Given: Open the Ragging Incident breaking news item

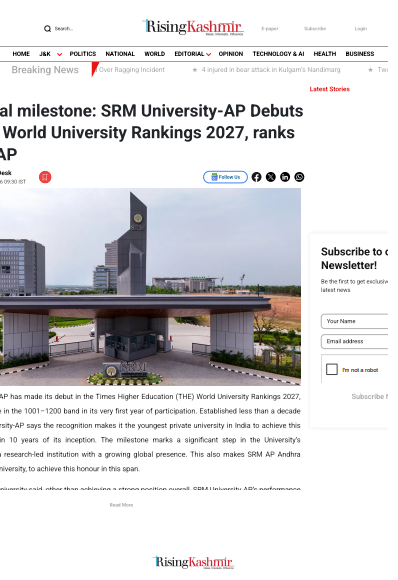Looking at the screenshot, I should click(x=131, y=70).
